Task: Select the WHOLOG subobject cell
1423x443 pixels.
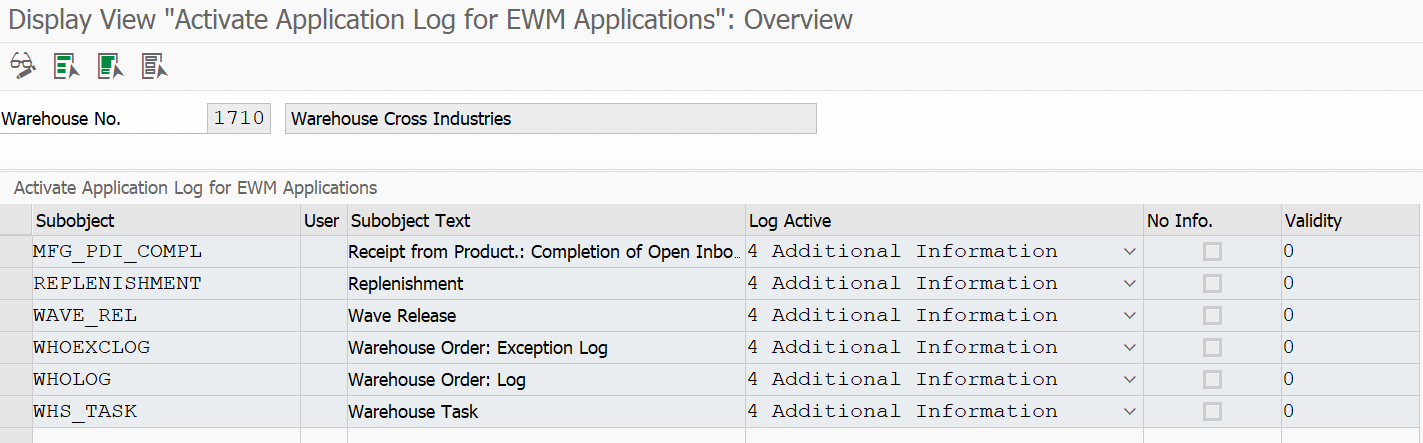Action: click(166, 380)
